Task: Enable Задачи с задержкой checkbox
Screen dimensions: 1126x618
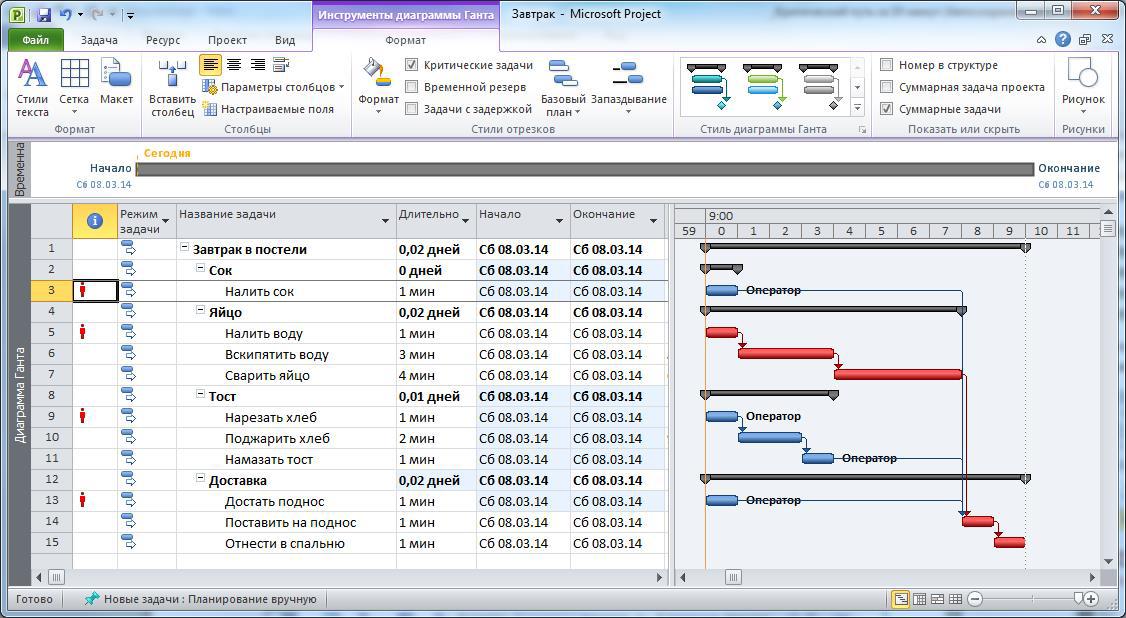Action: click(411, 109)
